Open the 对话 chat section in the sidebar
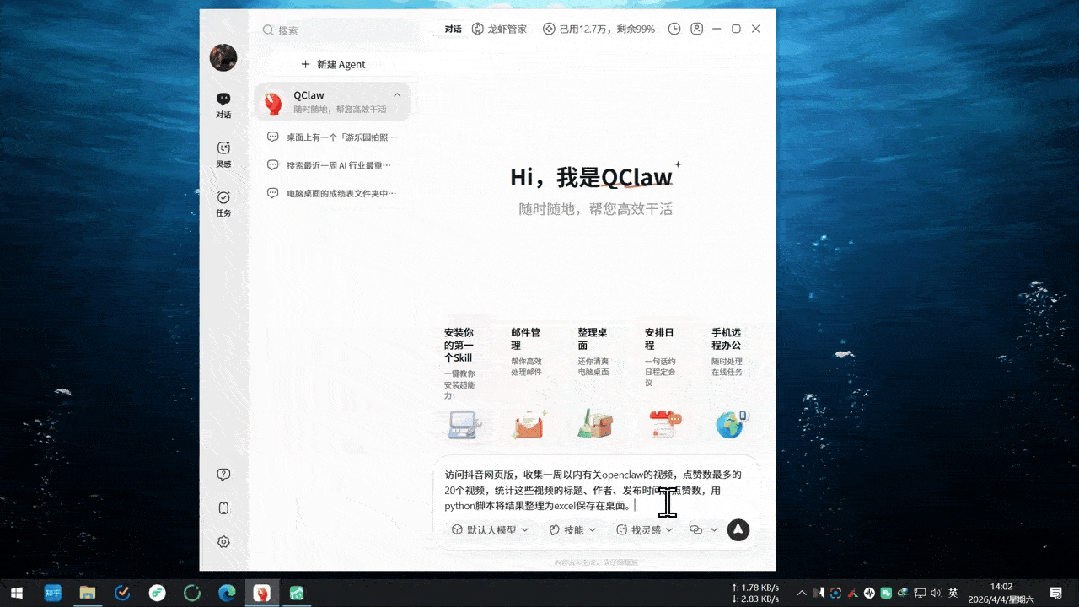 223,105
